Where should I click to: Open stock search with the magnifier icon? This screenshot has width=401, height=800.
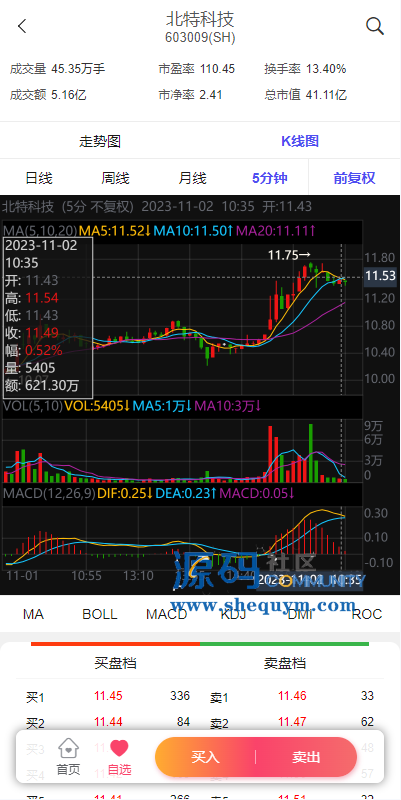tap(375, 26)
